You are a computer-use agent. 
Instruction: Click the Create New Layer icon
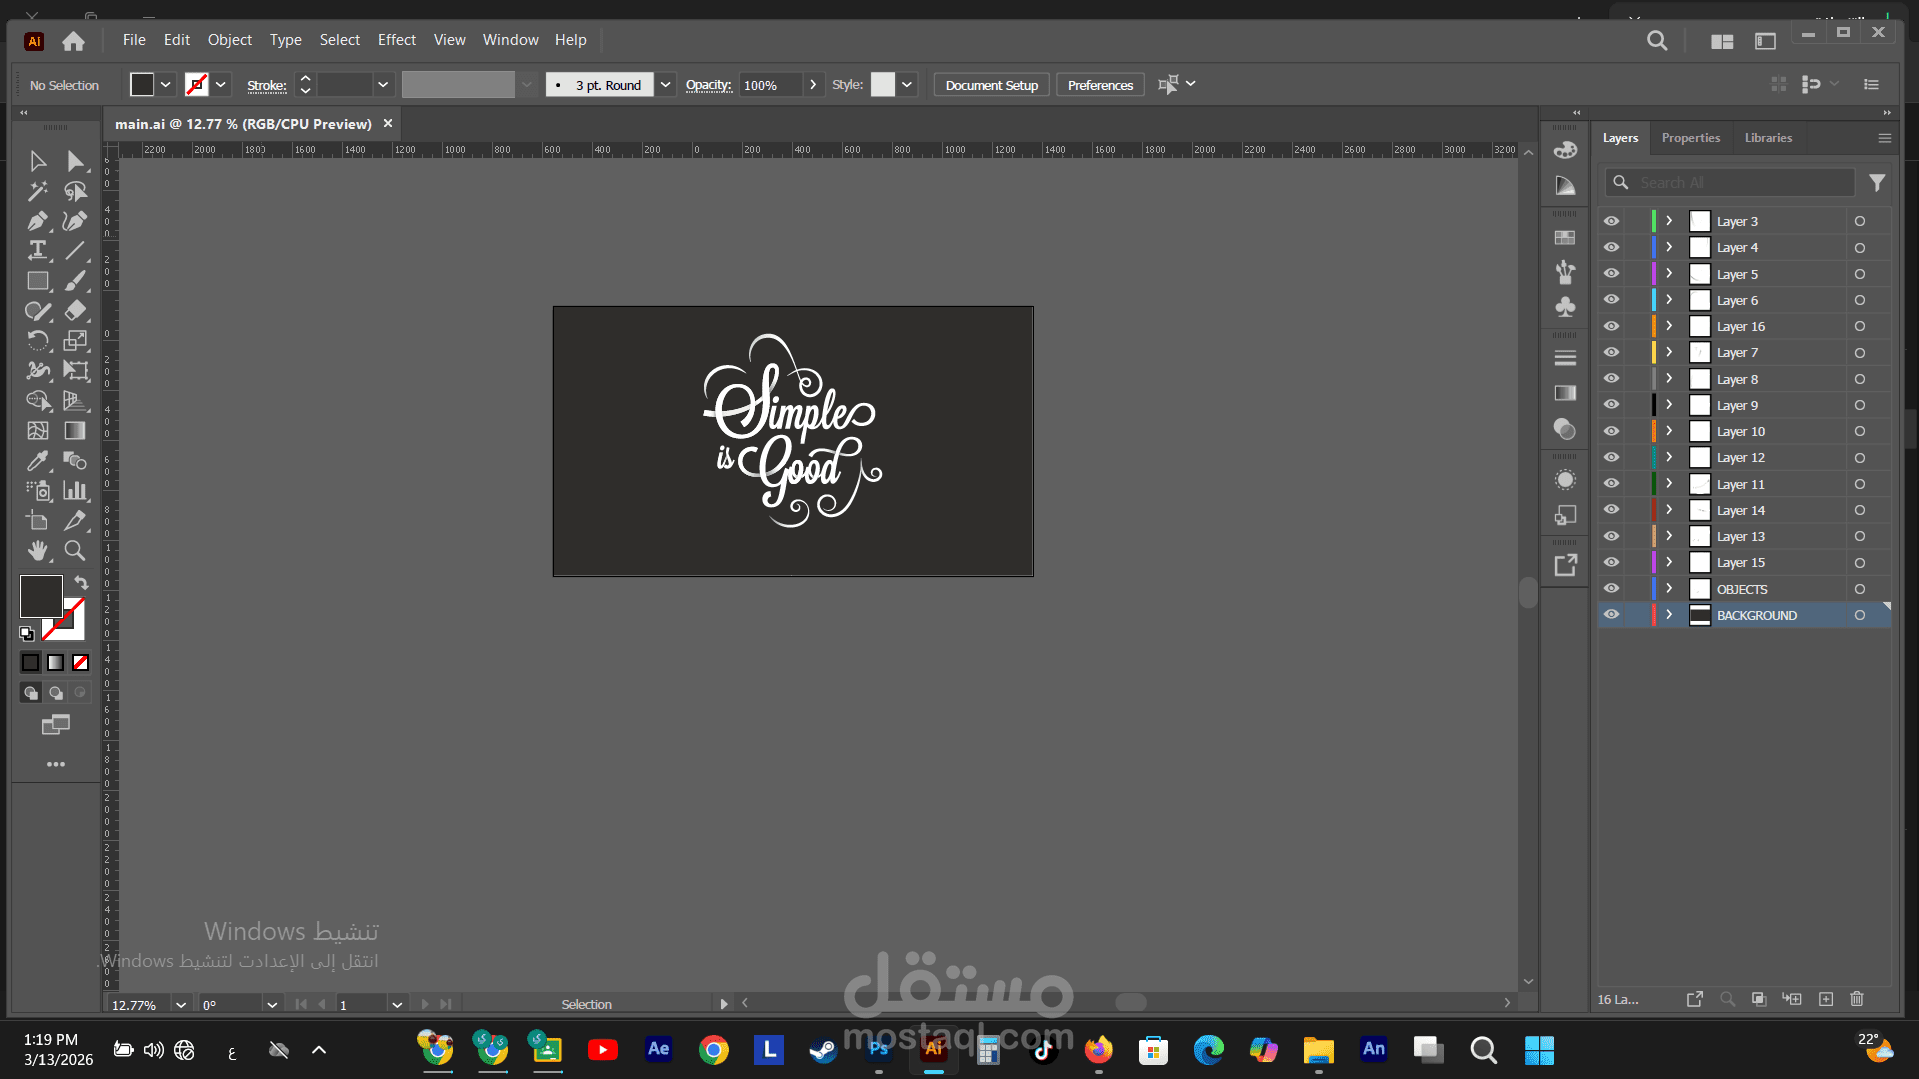1826,999
